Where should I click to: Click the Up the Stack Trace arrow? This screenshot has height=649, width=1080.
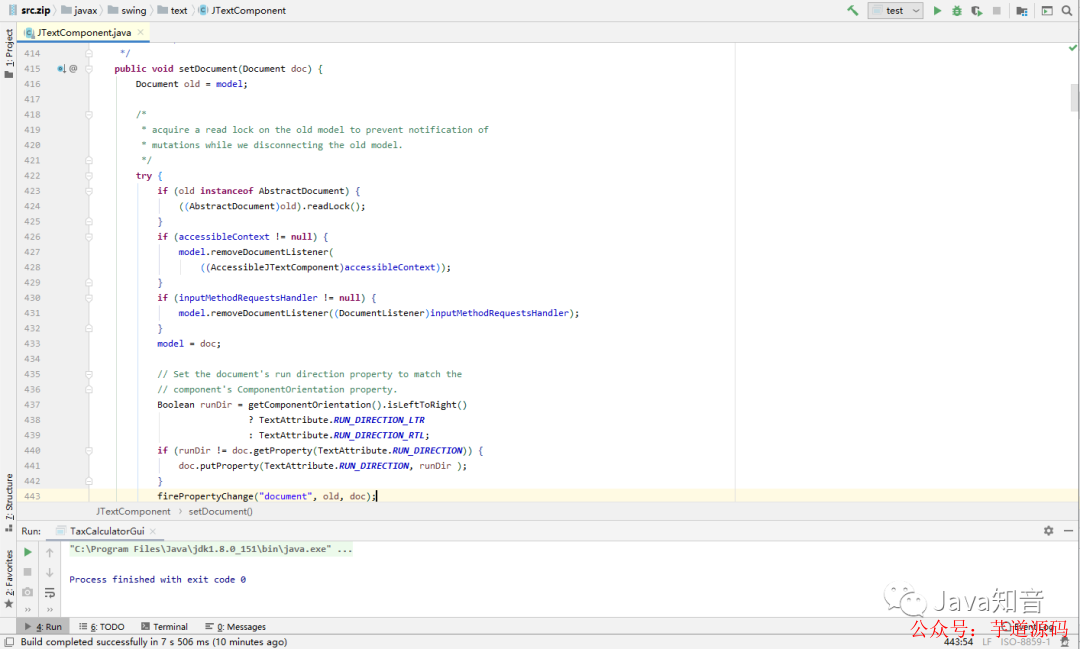pos(50,552)
